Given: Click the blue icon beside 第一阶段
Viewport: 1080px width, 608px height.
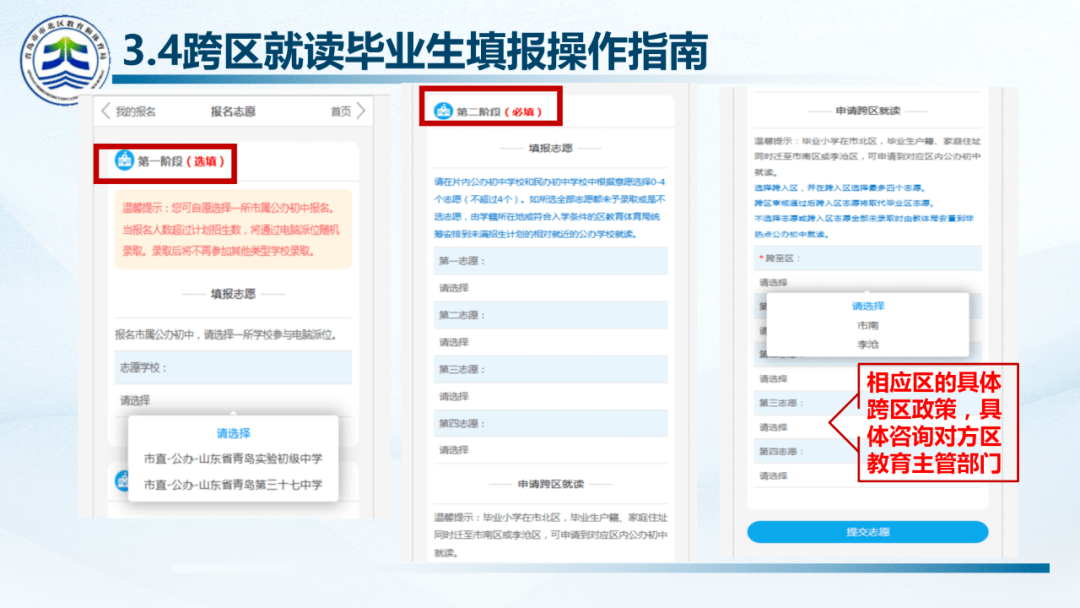Looking at the screenshot, I should point(124,160).
